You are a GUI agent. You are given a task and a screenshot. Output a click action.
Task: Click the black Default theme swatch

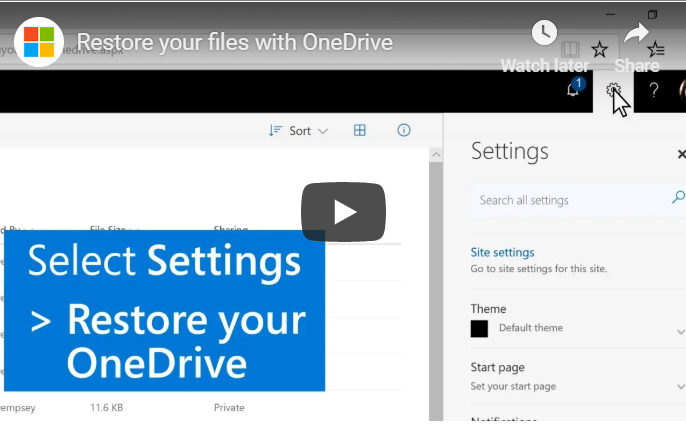pyautogui.click(x=479, y=329)
